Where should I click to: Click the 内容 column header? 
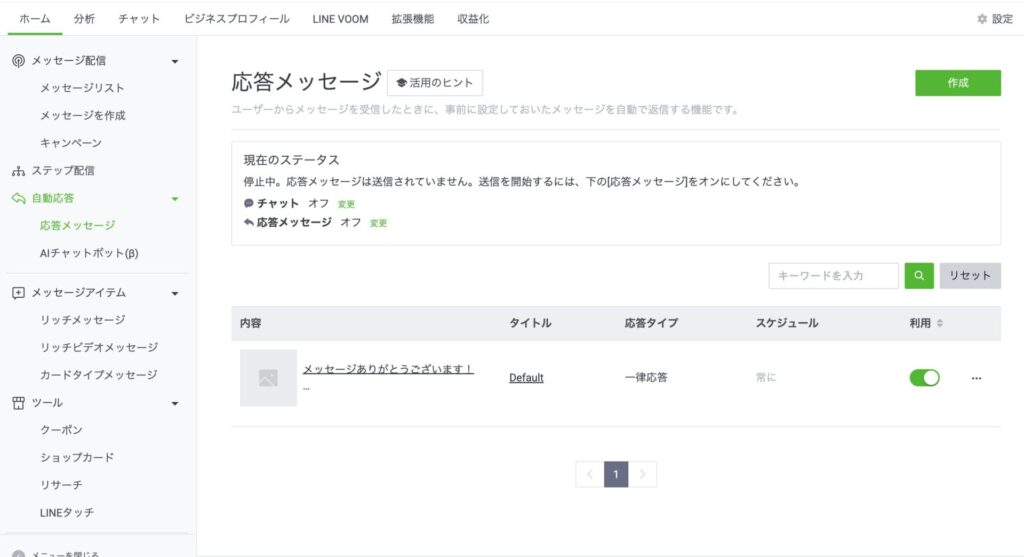tap(251, 323)
